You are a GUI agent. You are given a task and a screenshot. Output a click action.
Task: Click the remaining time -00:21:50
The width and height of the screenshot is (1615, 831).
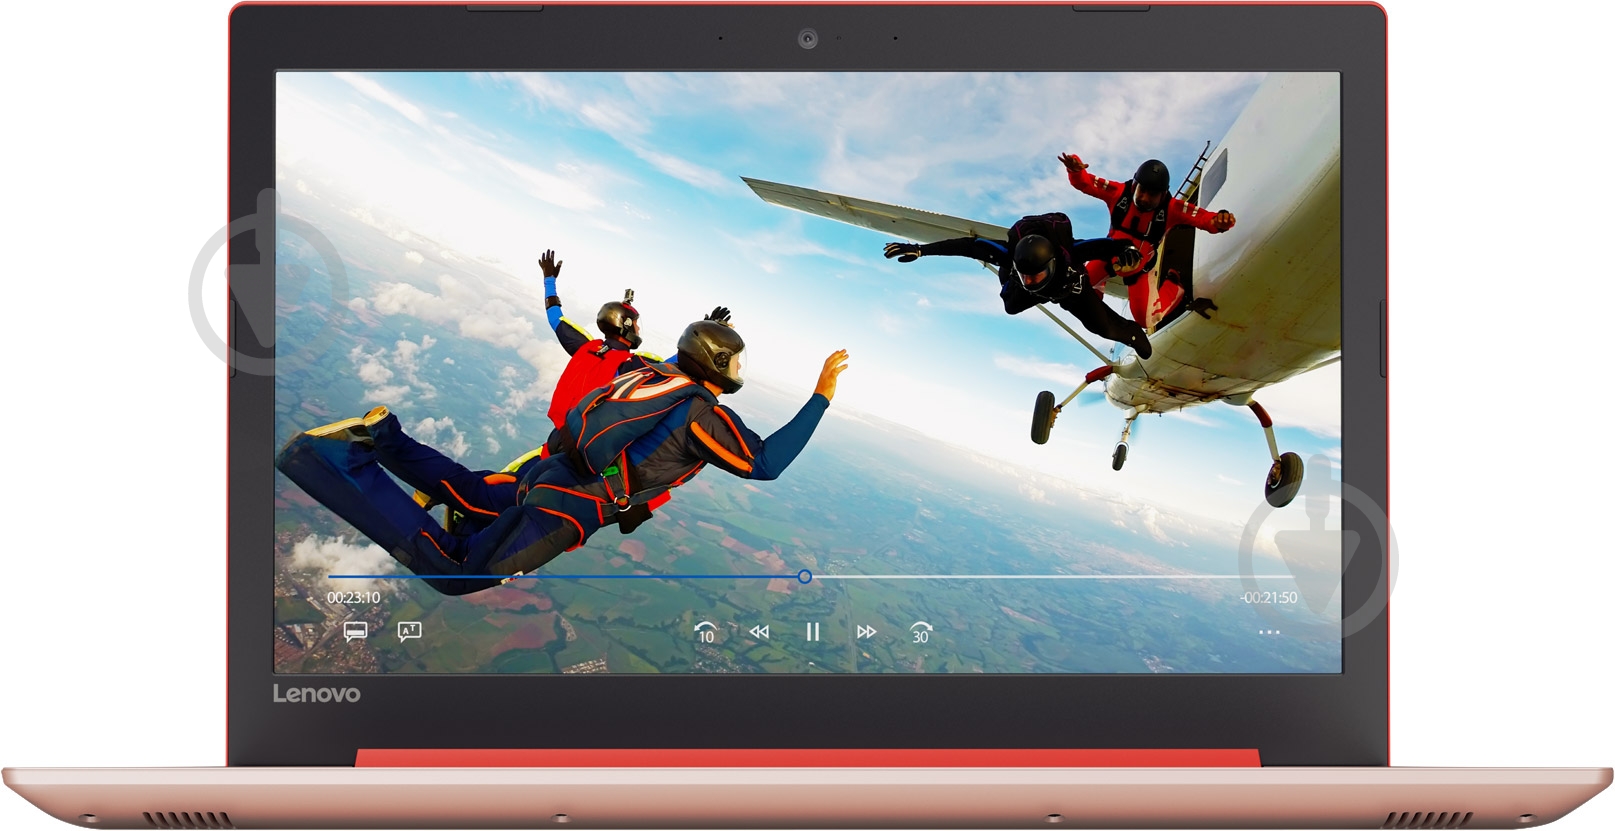(1268, 597)
